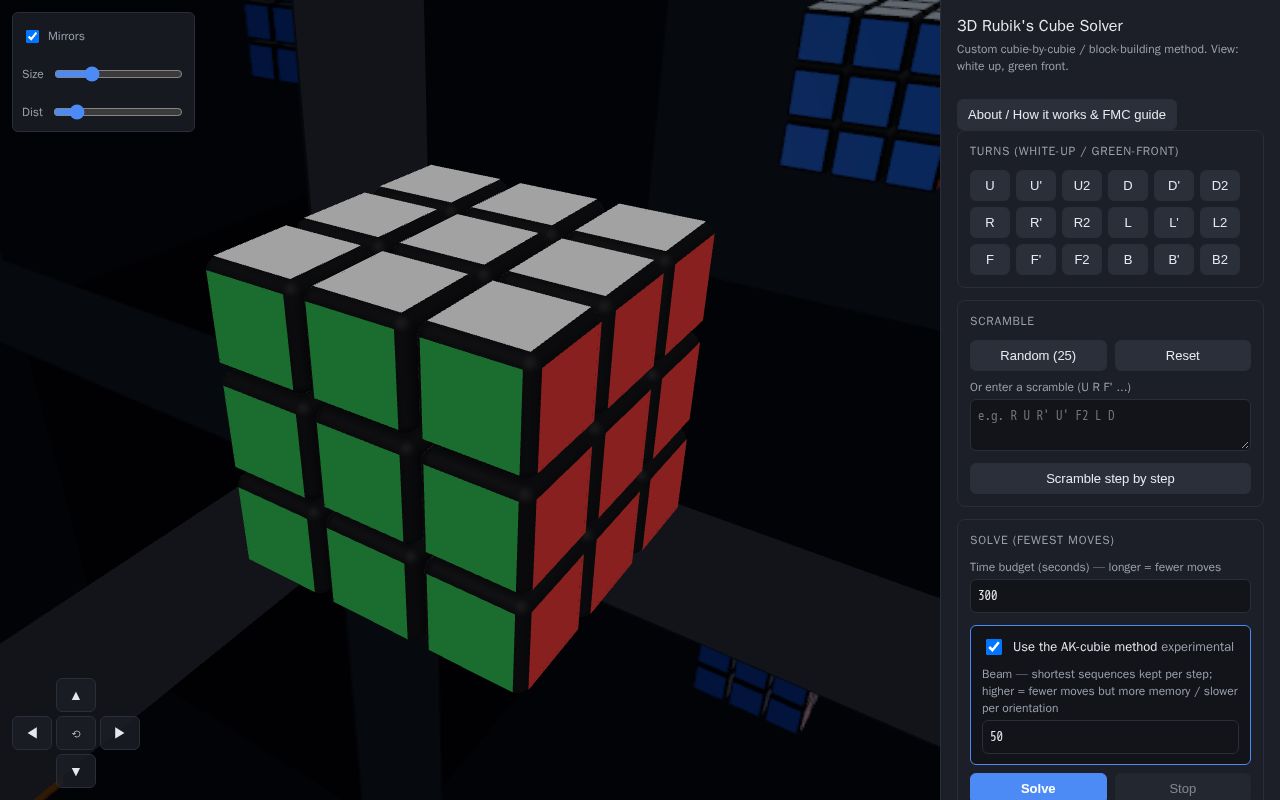Adjust the Size slider
The image size is (1280, 800).
[x=118, y=74]
